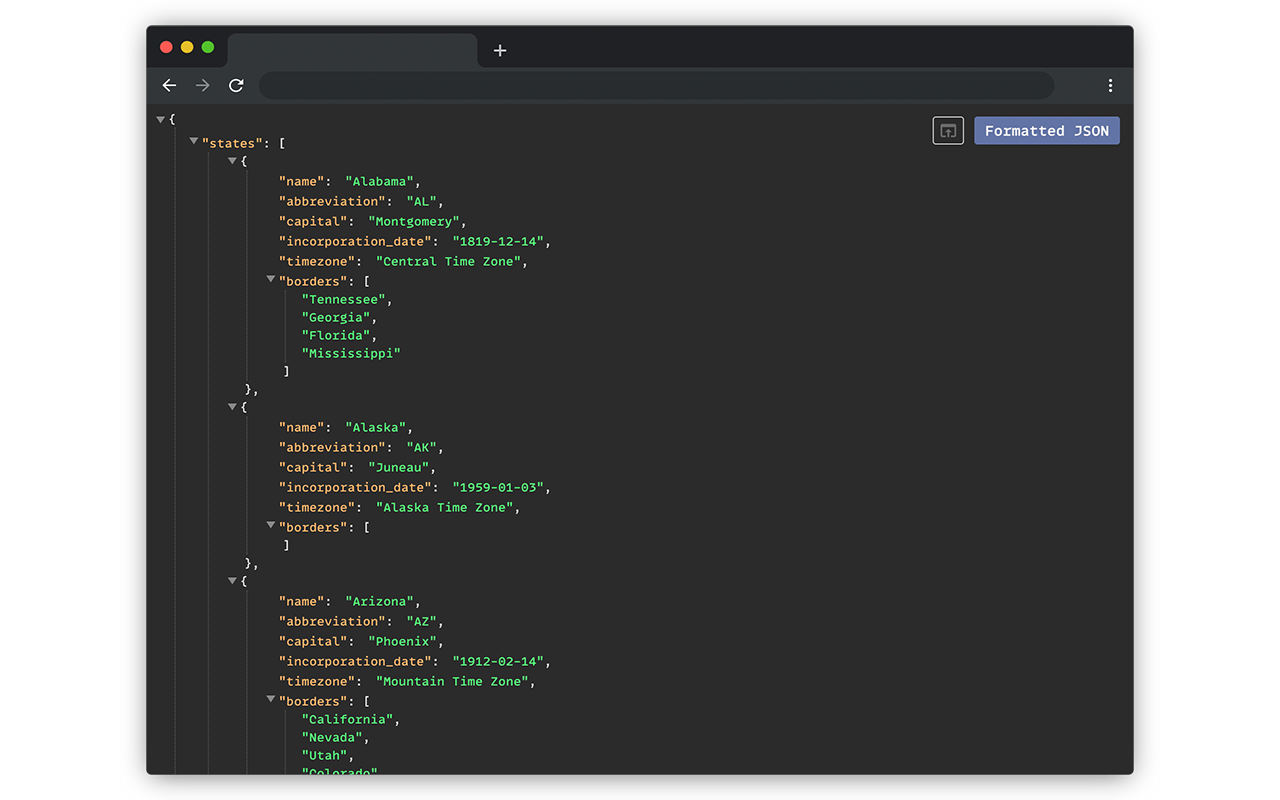The image size is (1280, 800).
Task: Click the "Central Time Zone" value
Action: pos(448,262)
